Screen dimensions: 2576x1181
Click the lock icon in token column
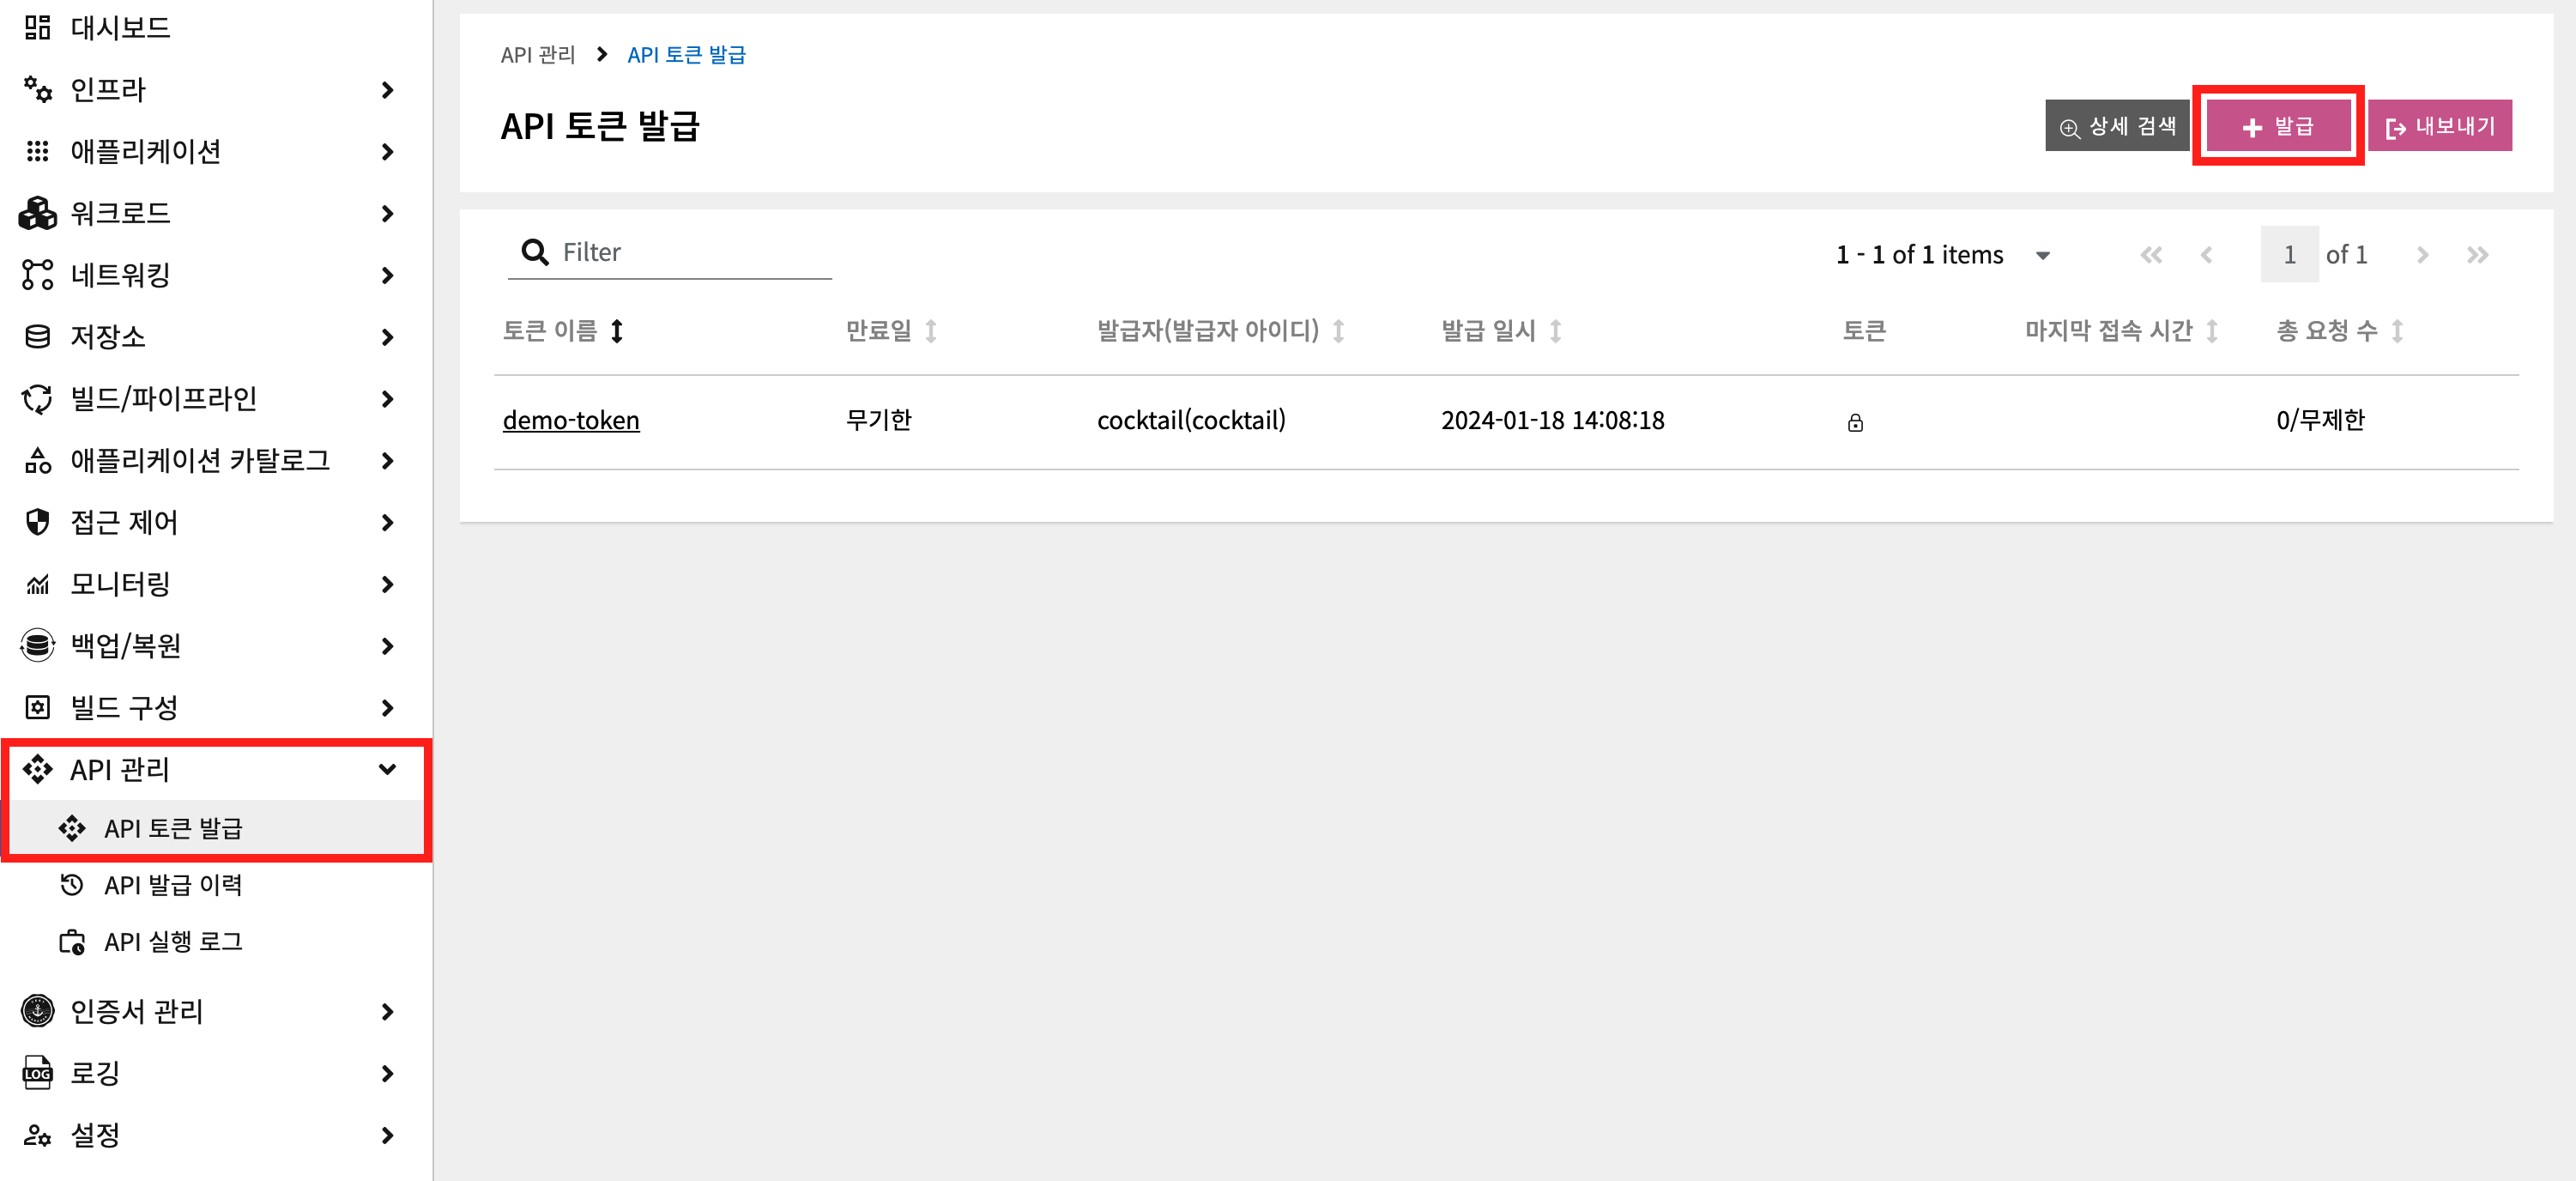click(x=1855, y=423)
